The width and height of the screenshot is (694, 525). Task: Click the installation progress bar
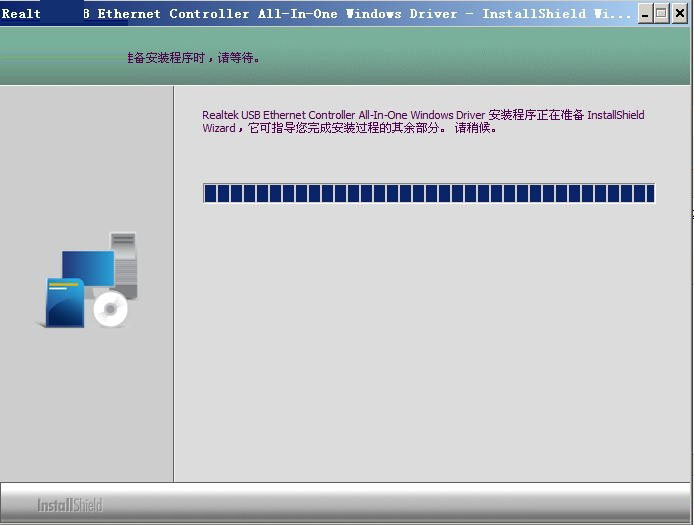(428, 193)
